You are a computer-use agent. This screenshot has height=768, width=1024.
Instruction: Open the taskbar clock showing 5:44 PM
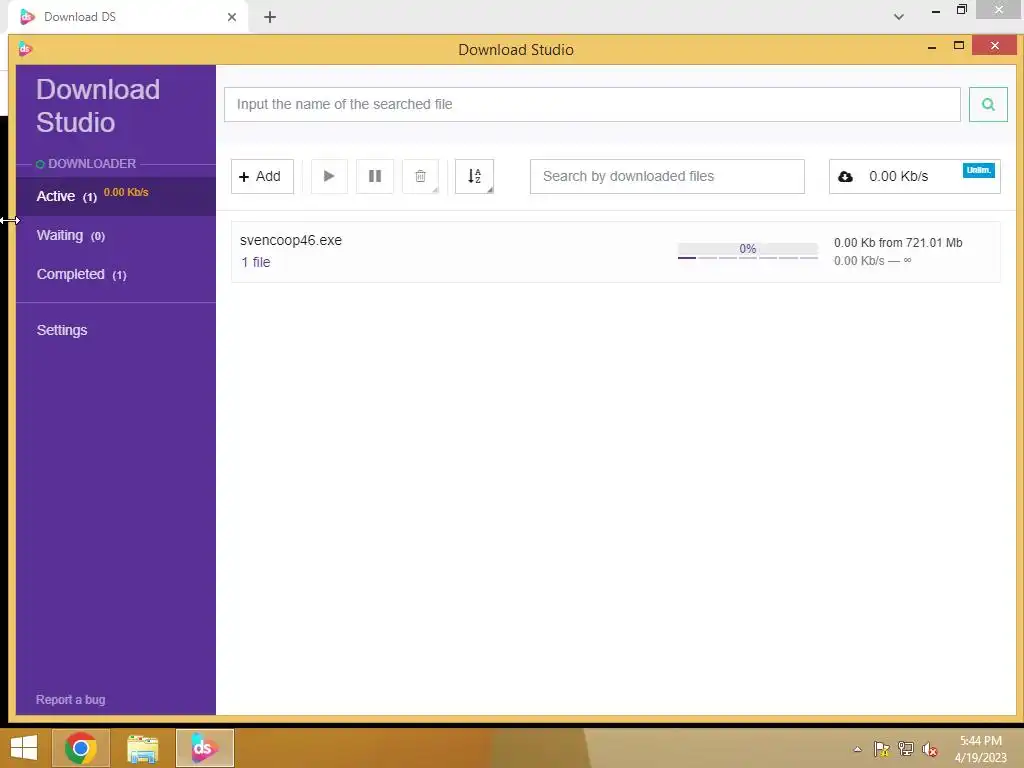point(981,749)
